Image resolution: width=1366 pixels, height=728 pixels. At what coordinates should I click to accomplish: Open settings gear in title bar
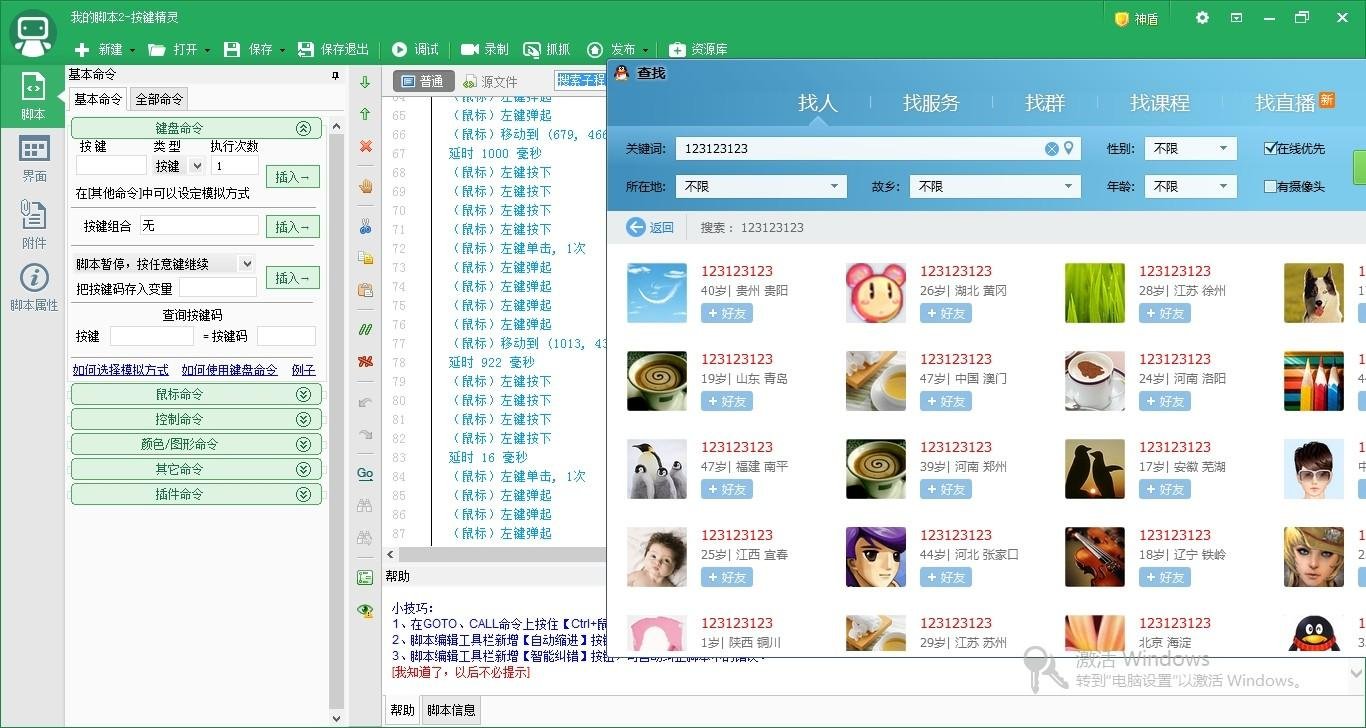point(1203,18)
